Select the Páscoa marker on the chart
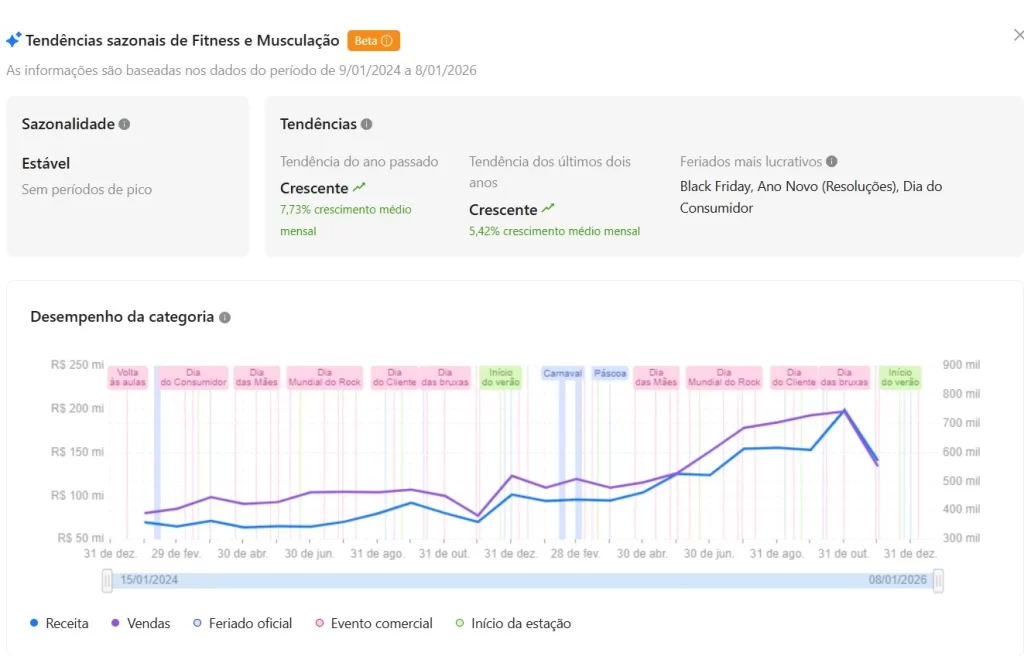Viewport: 1024px width, 656px height. click(610, 371)
